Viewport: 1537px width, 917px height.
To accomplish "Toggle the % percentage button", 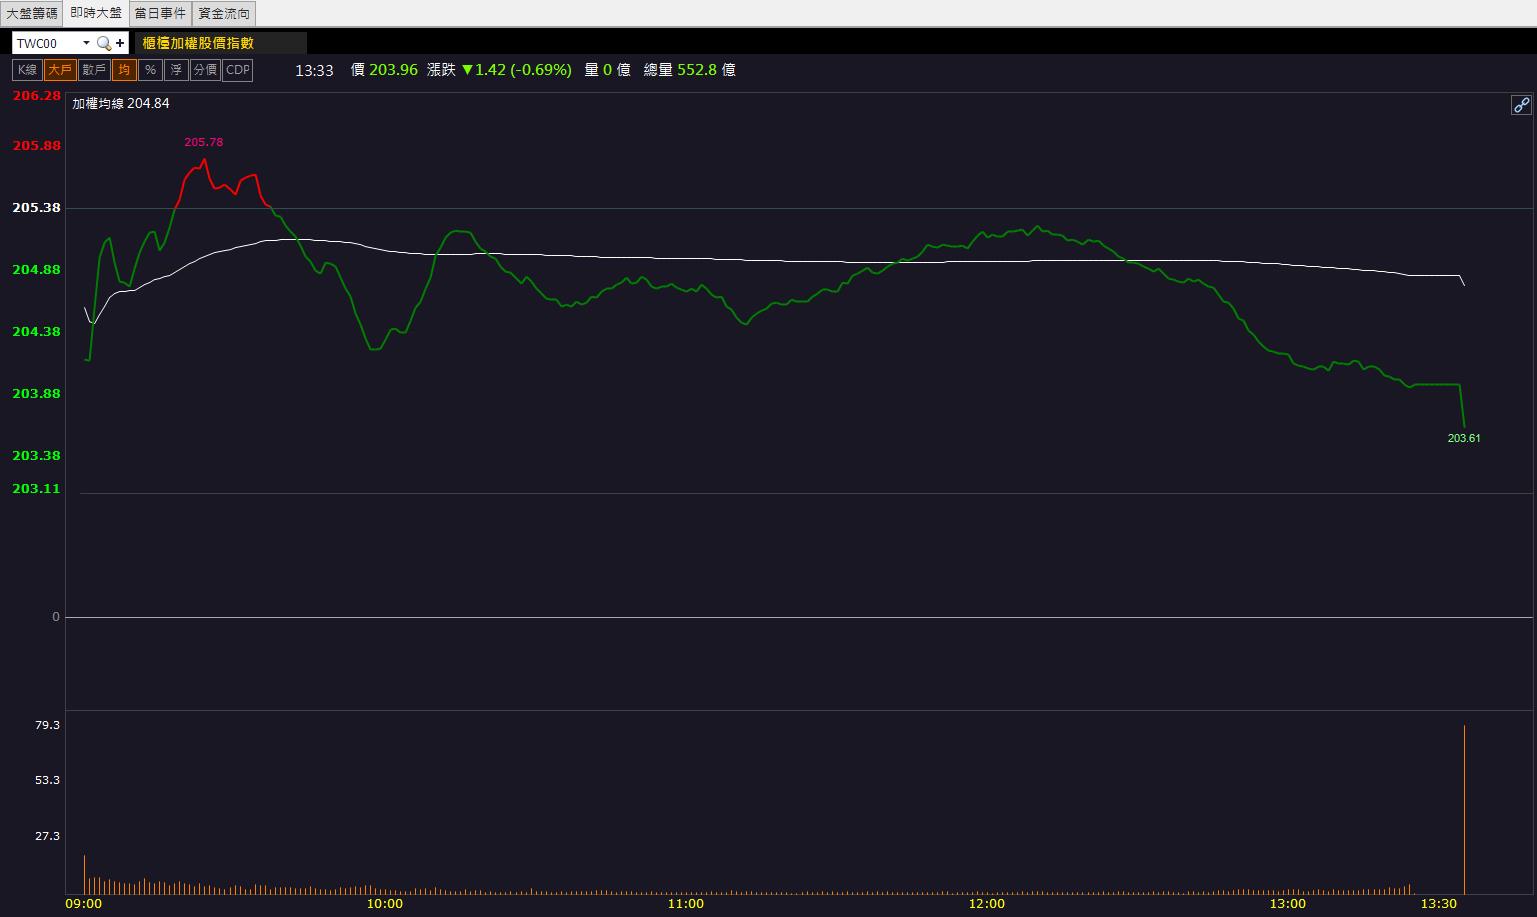I will [150, 70].
